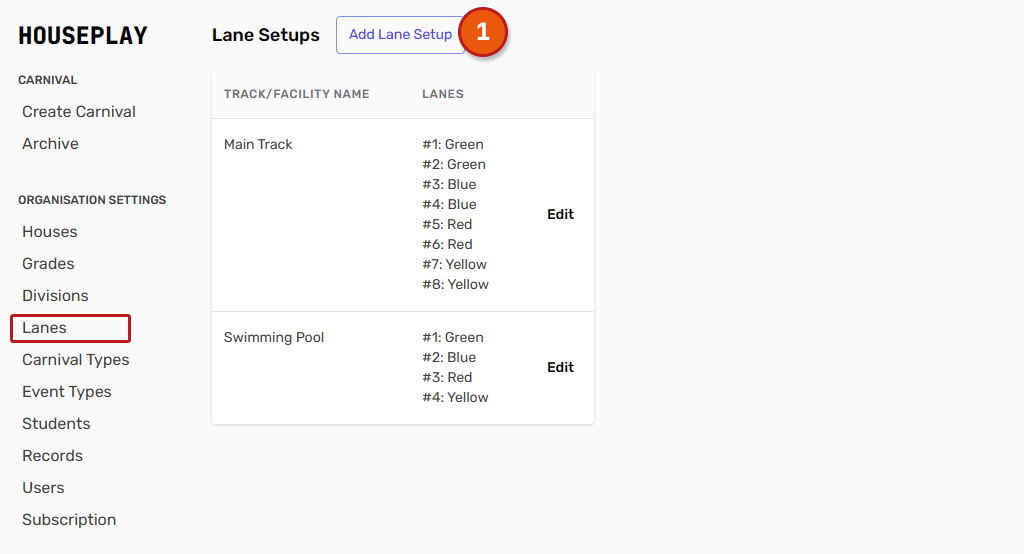Open the Students page
This screenshot has width=1024, height=554.
click(56, 424)
